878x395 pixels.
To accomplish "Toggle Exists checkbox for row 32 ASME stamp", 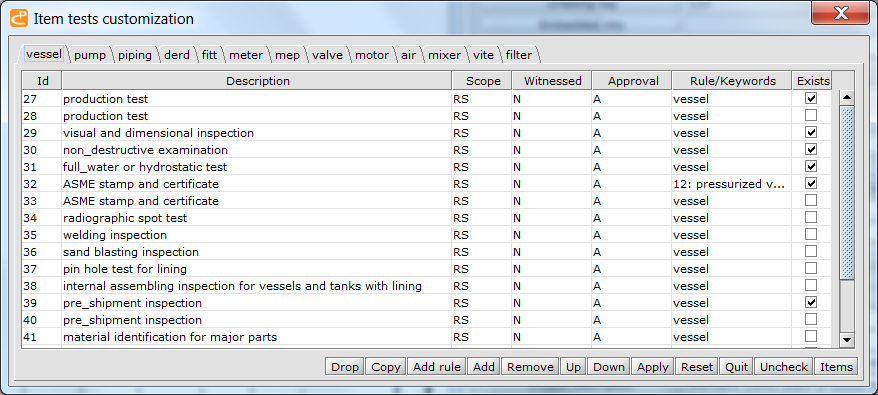I will (810, 183).
